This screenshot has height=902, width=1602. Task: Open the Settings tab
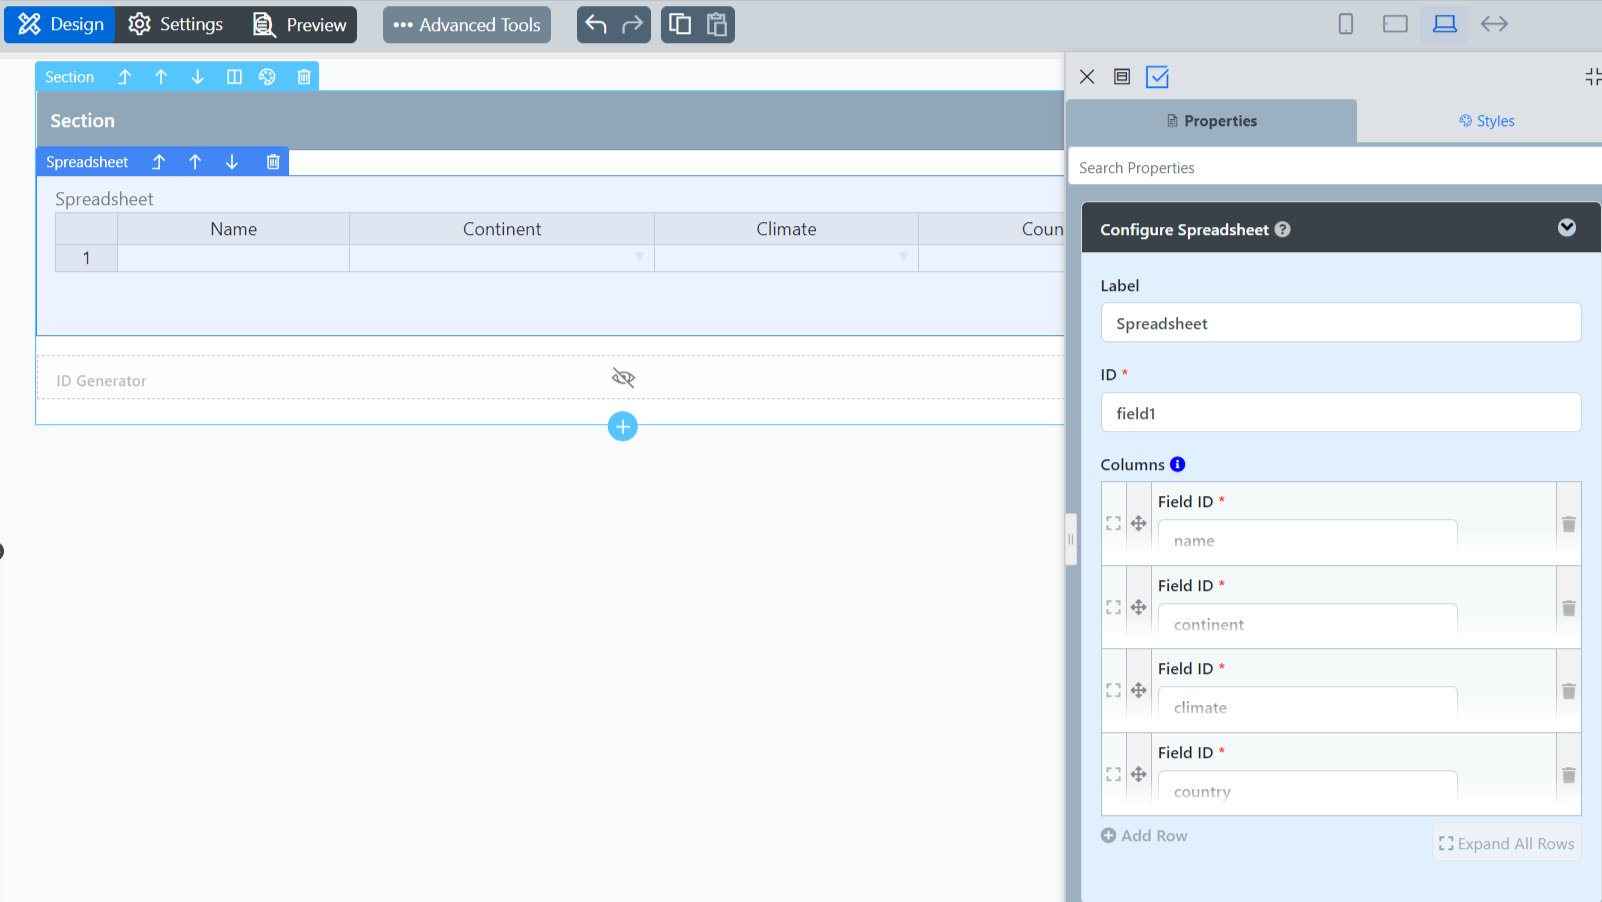coord(176,24)
